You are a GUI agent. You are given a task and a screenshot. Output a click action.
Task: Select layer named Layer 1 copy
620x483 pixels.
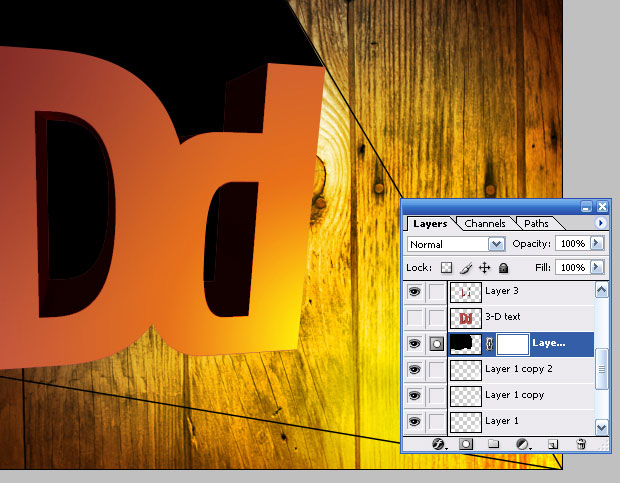pos(514,395)
